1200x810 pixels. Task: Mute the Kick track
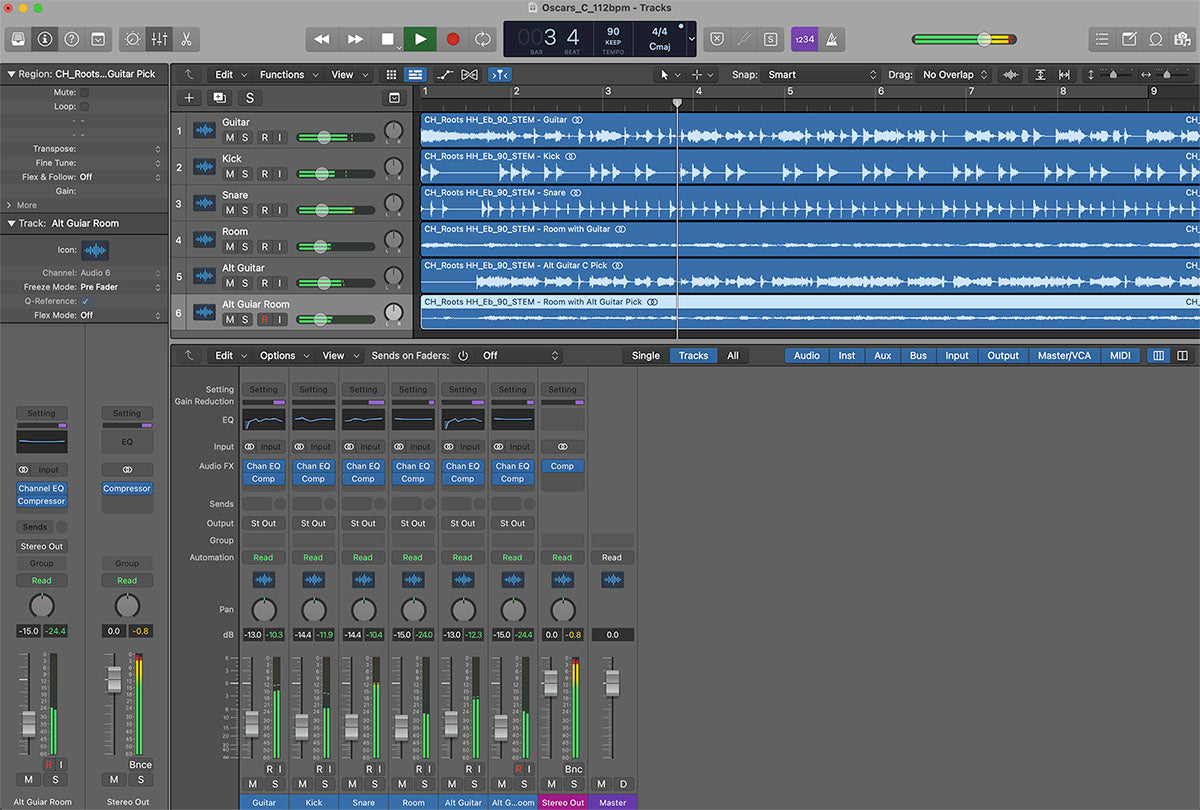click(230, 174)
